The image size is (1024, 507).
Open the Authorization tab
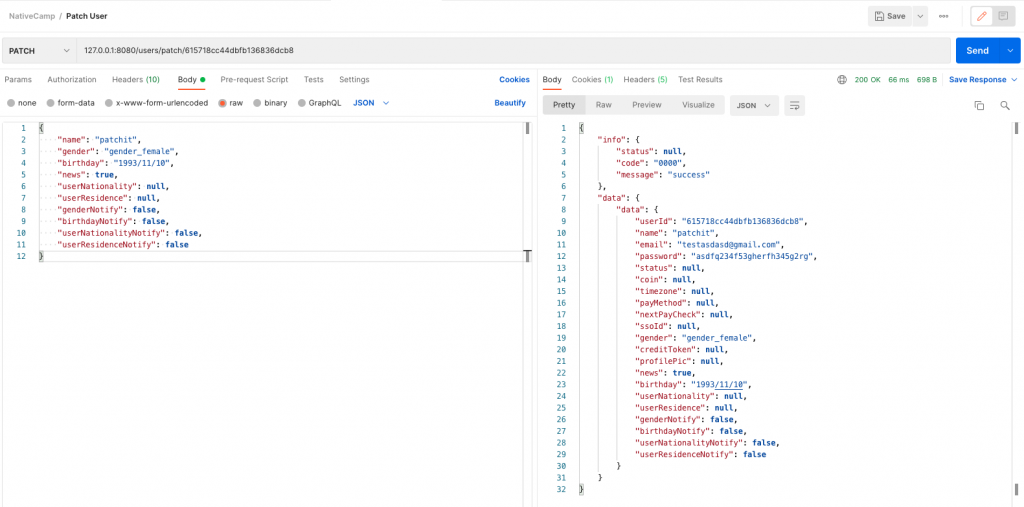coord(72,80)
